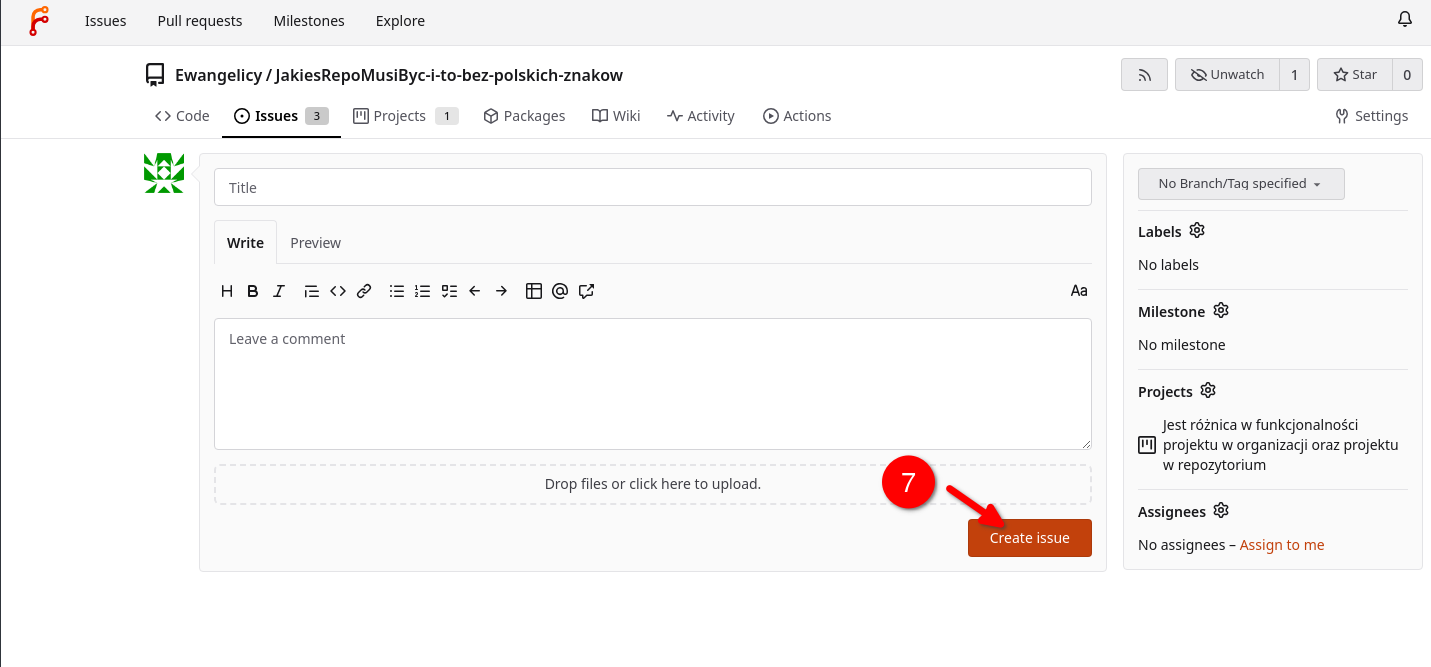Screen dimensions: 1431x667
Task: Open the Milestone gear selector
Action: [x=1220, y=311]
